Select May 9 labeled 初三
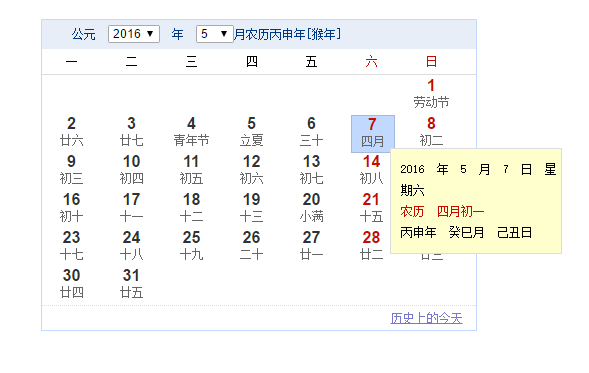The height and width of the screenshot is (373, 589). click(71, 170)
